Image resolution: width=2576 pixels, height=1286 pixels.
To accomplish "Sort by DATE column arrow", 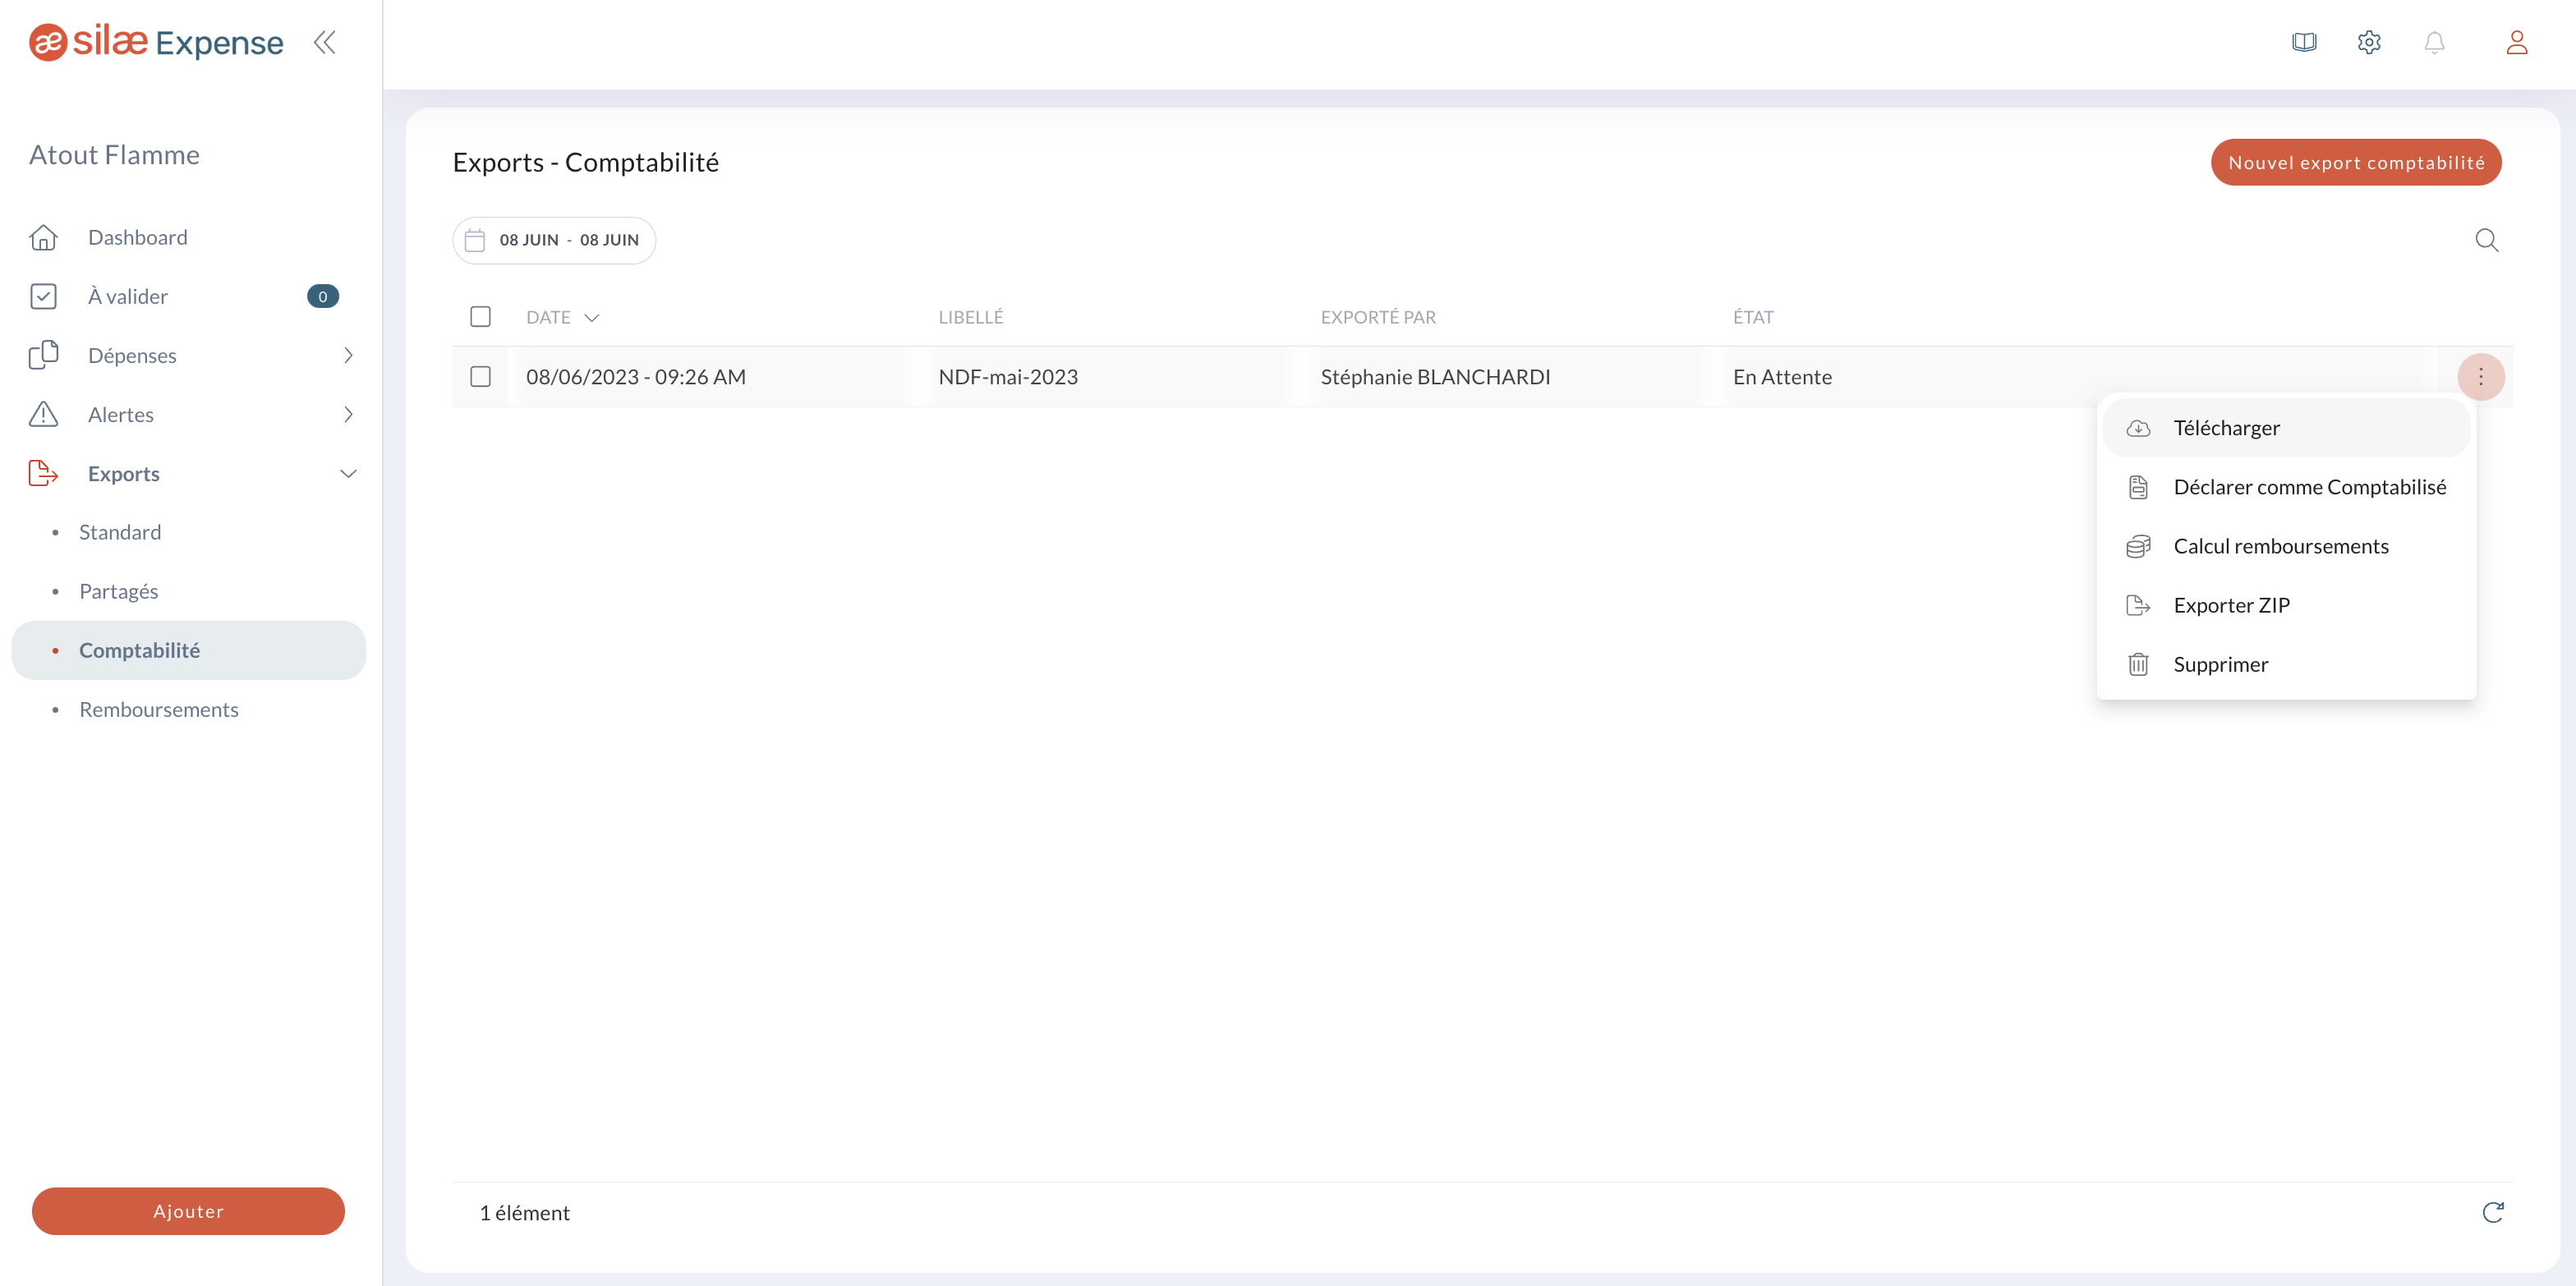I will [591, 318].
